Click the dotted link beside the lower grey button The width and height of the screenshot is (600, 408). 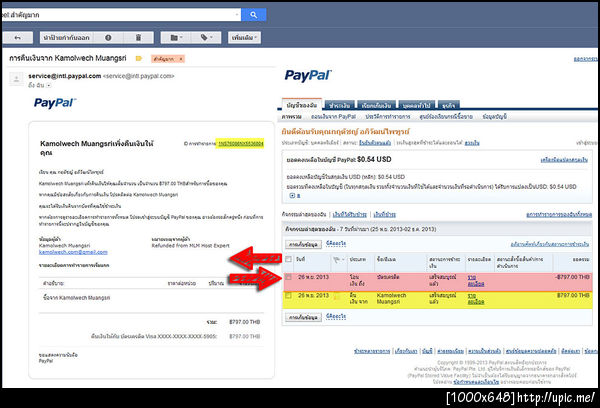pos(336,317)
